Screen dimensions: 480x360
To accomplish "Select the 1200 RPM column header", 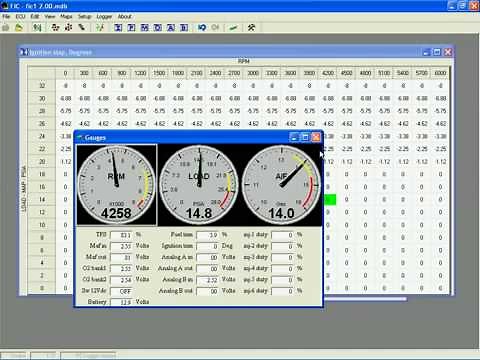I will click(x=140, y=73).
